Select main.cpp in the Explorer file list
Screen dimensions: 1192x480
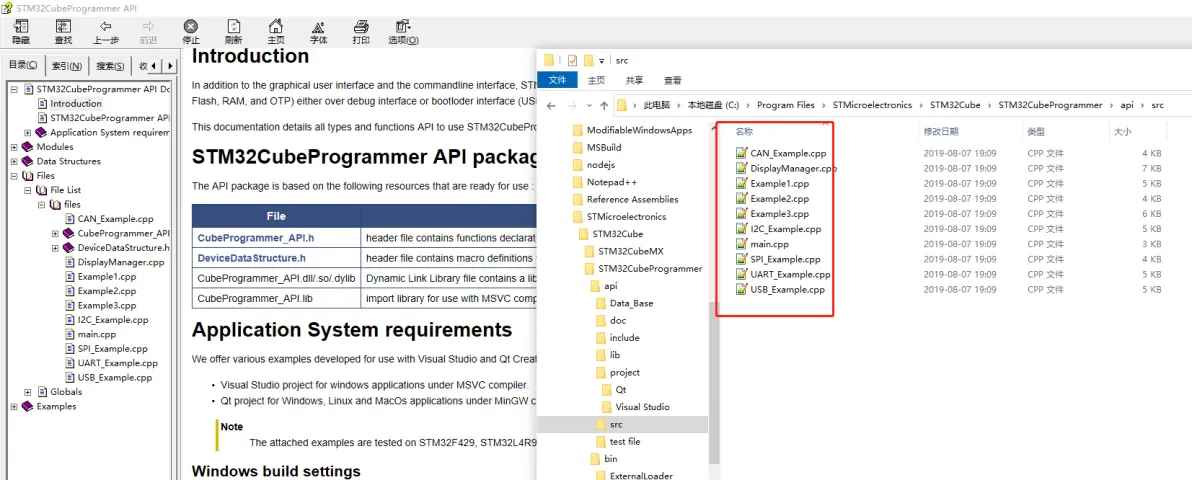point(769,244)
